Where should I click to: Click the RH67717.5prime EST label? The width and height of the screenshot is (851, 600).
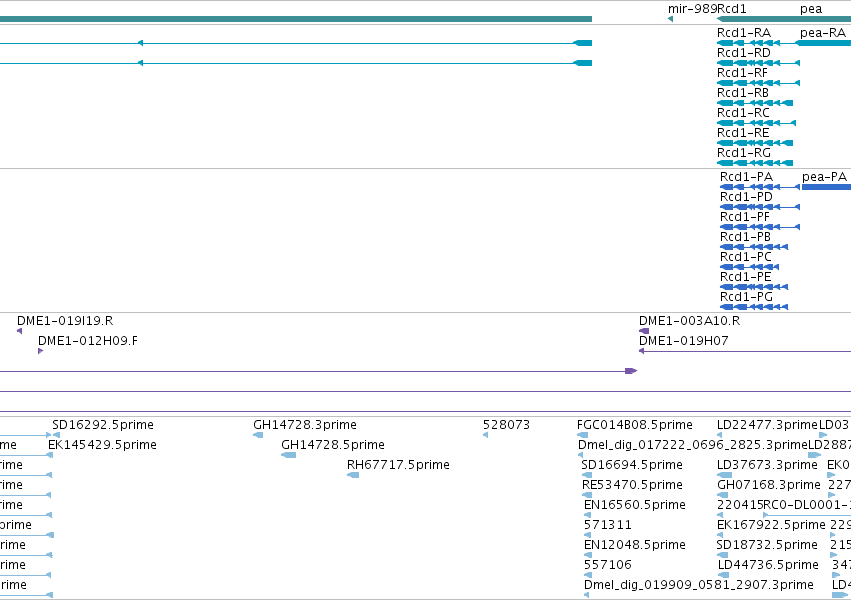coord(398,465)
